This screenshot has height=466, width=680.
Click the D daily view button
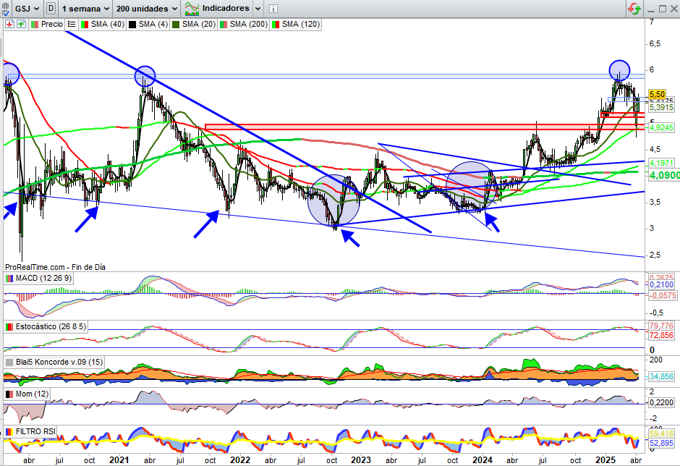[x=51, y=8]
